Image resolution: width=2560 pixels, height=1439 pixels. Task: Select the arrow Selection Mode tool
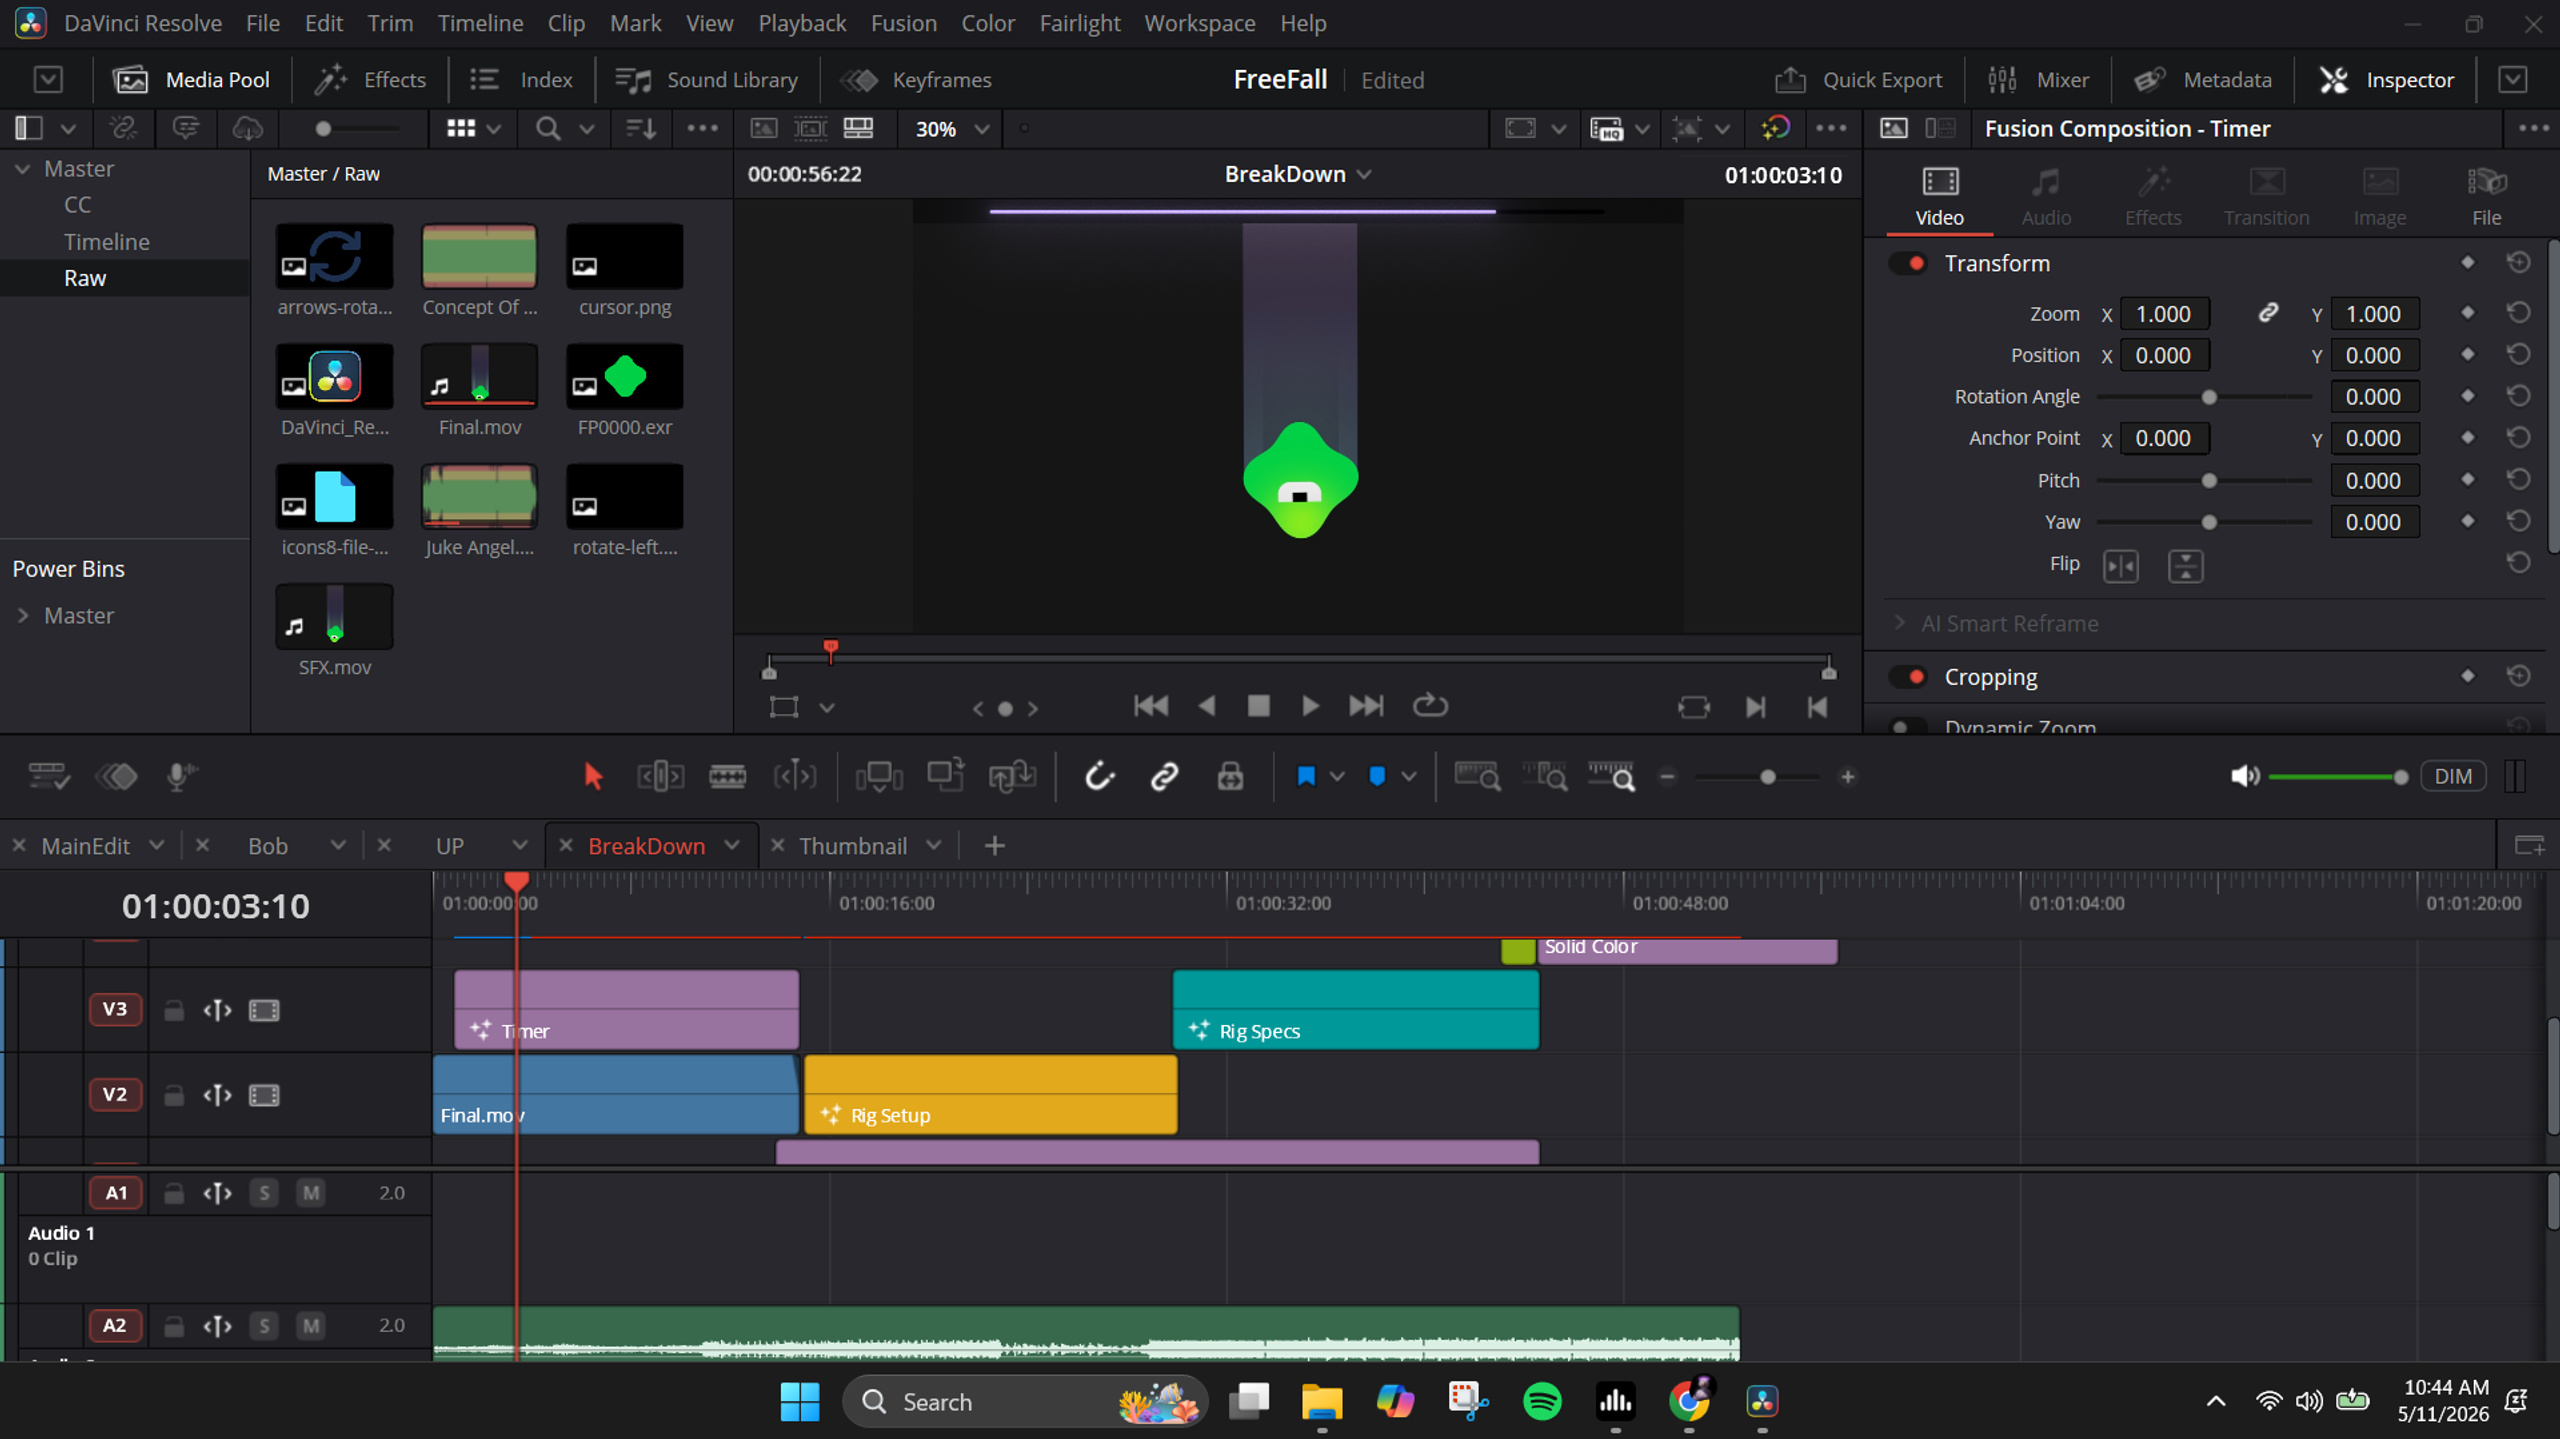pos(593,776)
